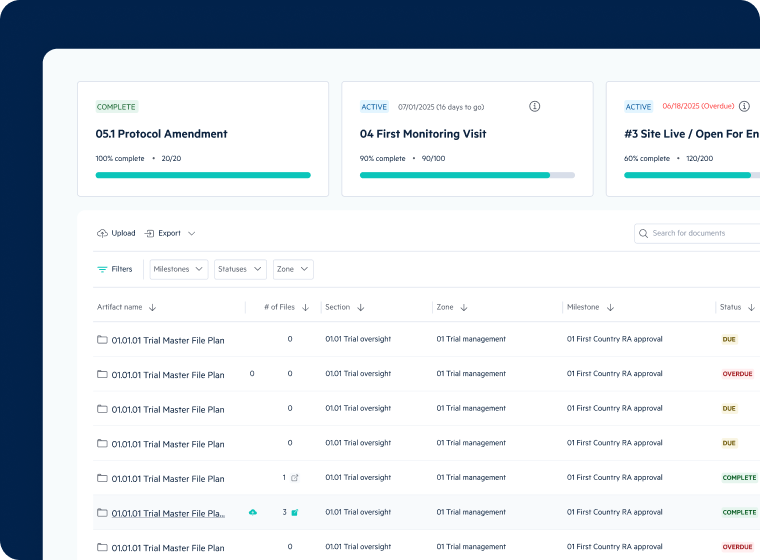The height and width of the screenshot is (560, 760).
Task: Click the cloud upload icon in the highlighted row
Action: (253, 512)
